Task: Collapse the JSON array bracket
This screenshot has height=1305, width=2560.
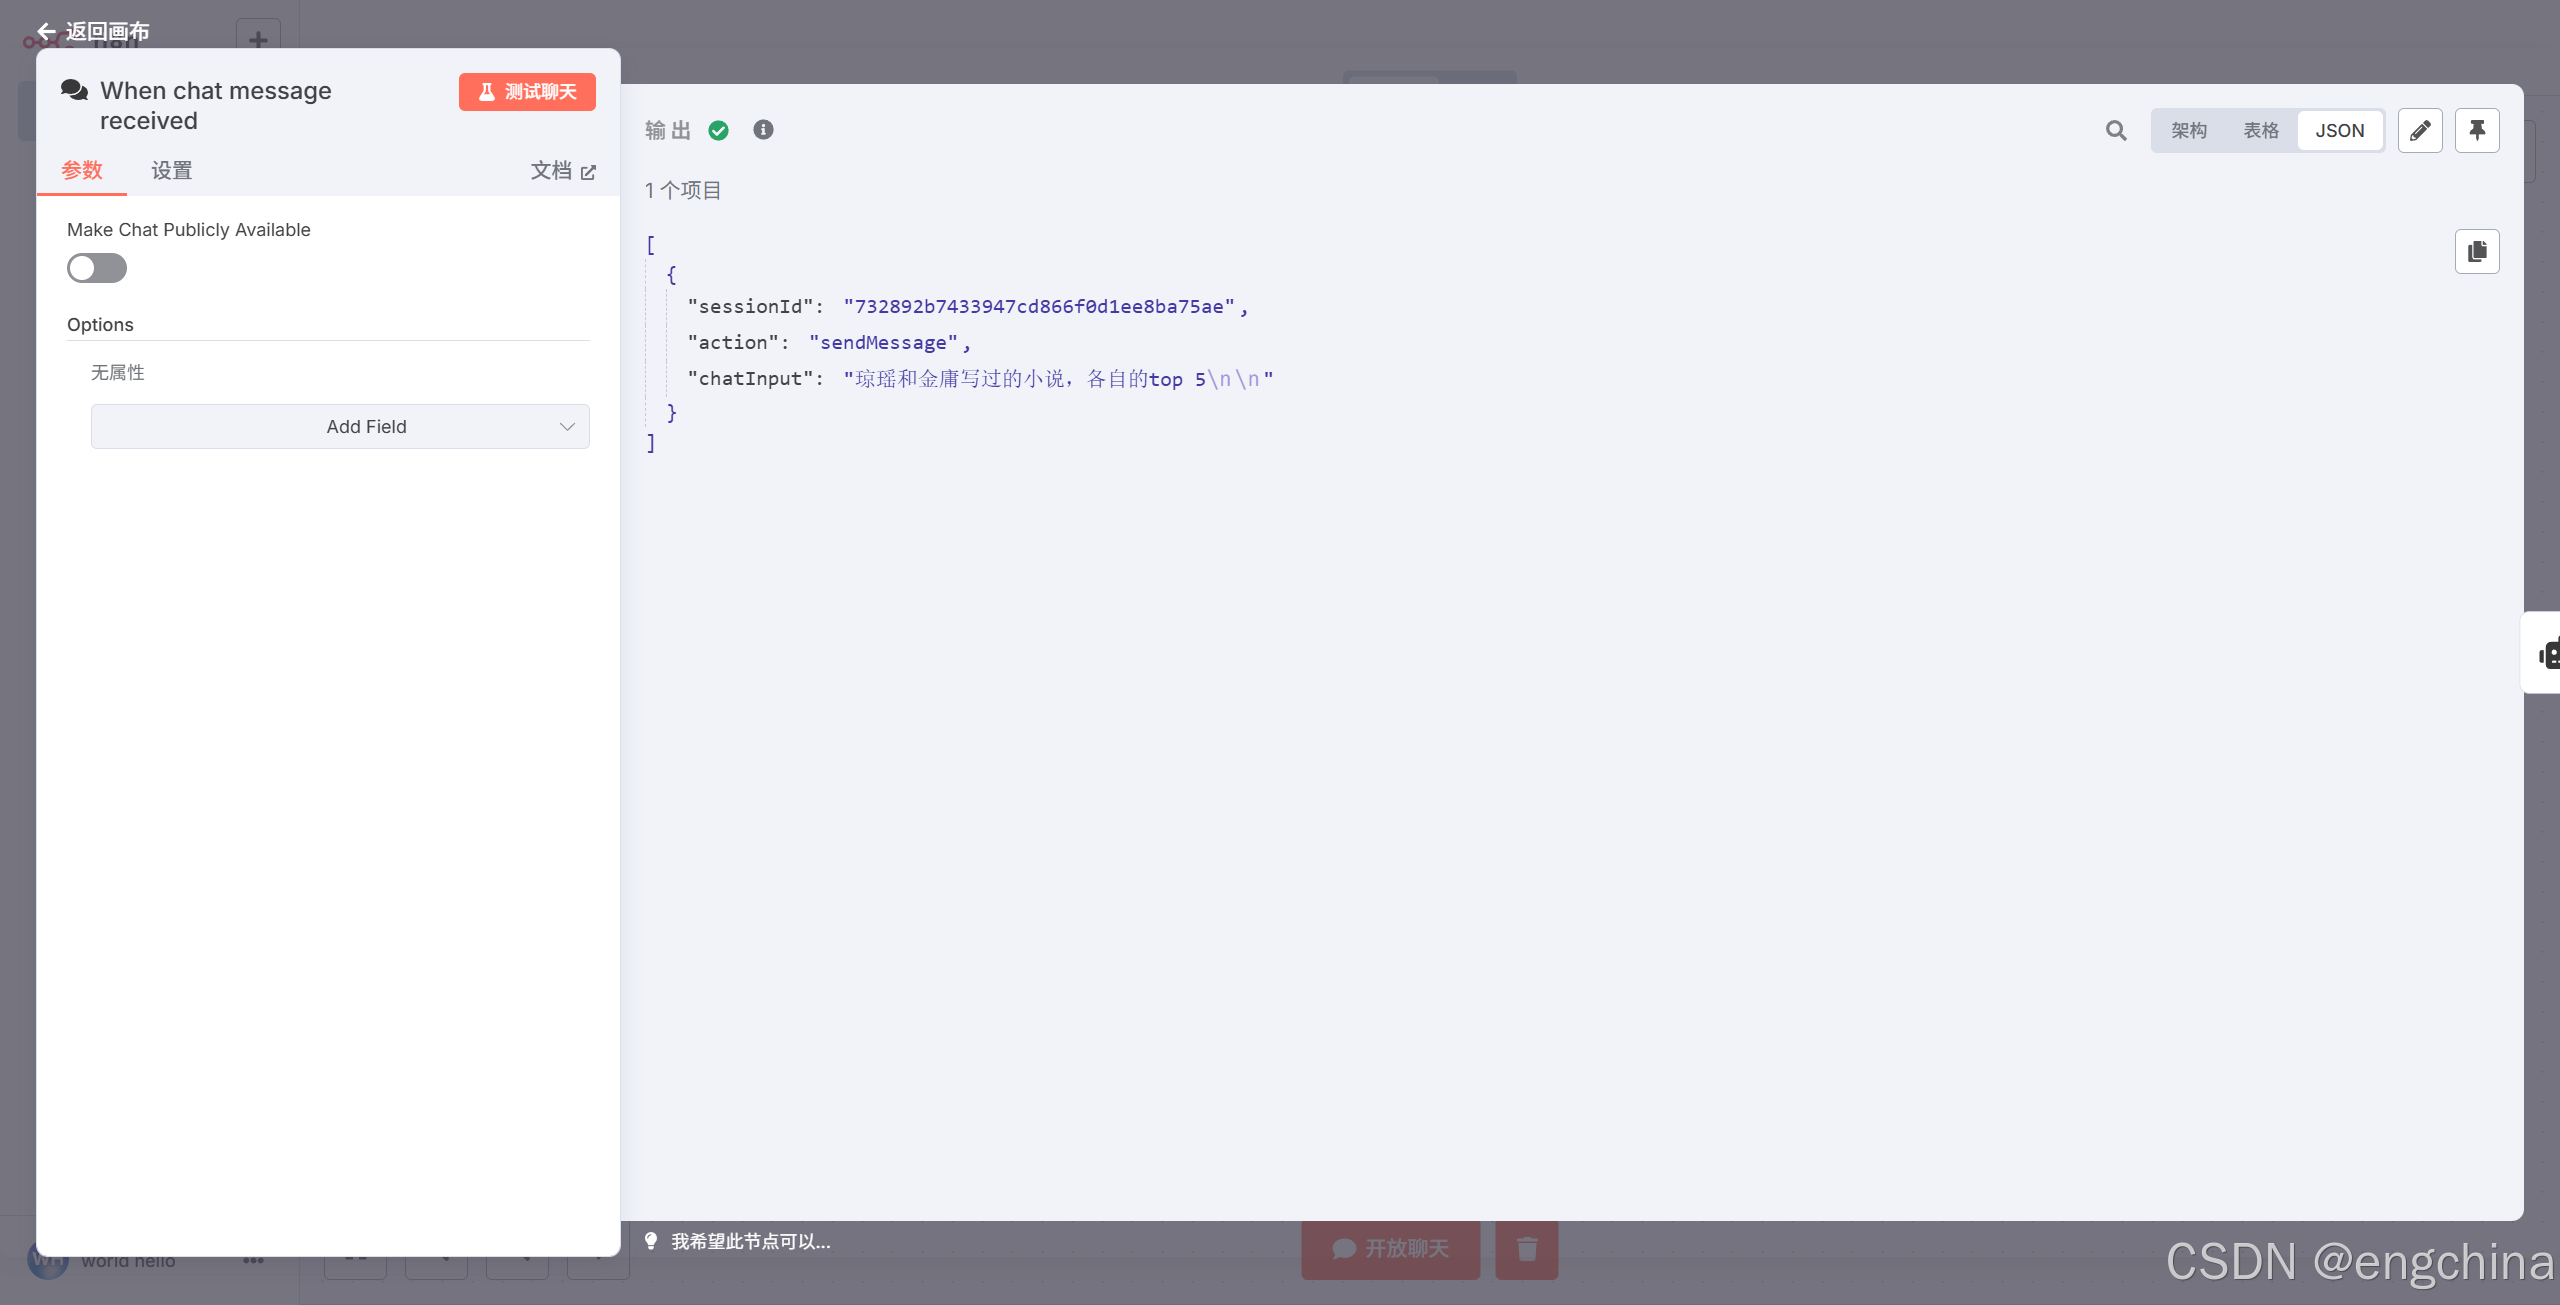Action: 651,245
